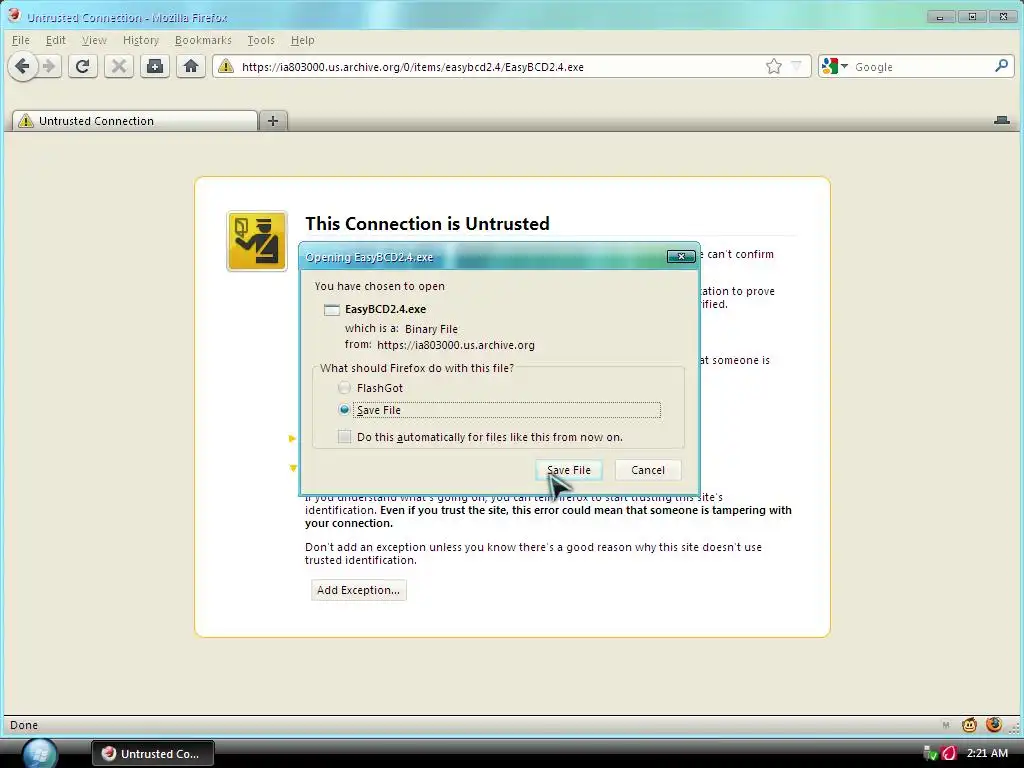Click the Firefox title bar icon
This screenshot has height=768, width=1024.
click(14, 15)
